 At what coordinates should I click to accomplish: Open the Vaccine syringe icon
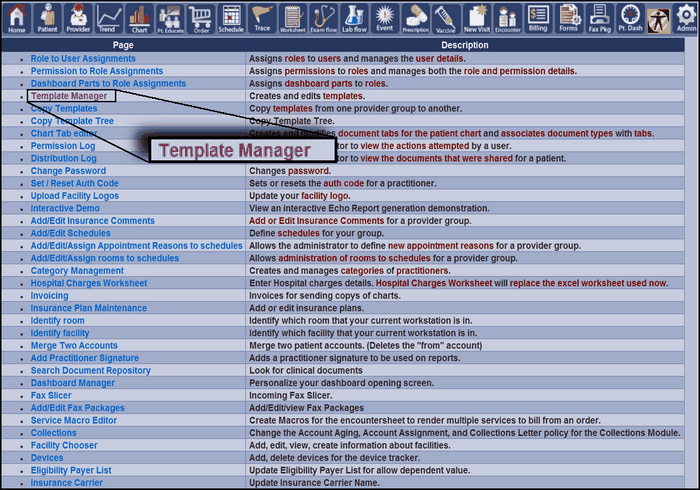coord(446,18)
